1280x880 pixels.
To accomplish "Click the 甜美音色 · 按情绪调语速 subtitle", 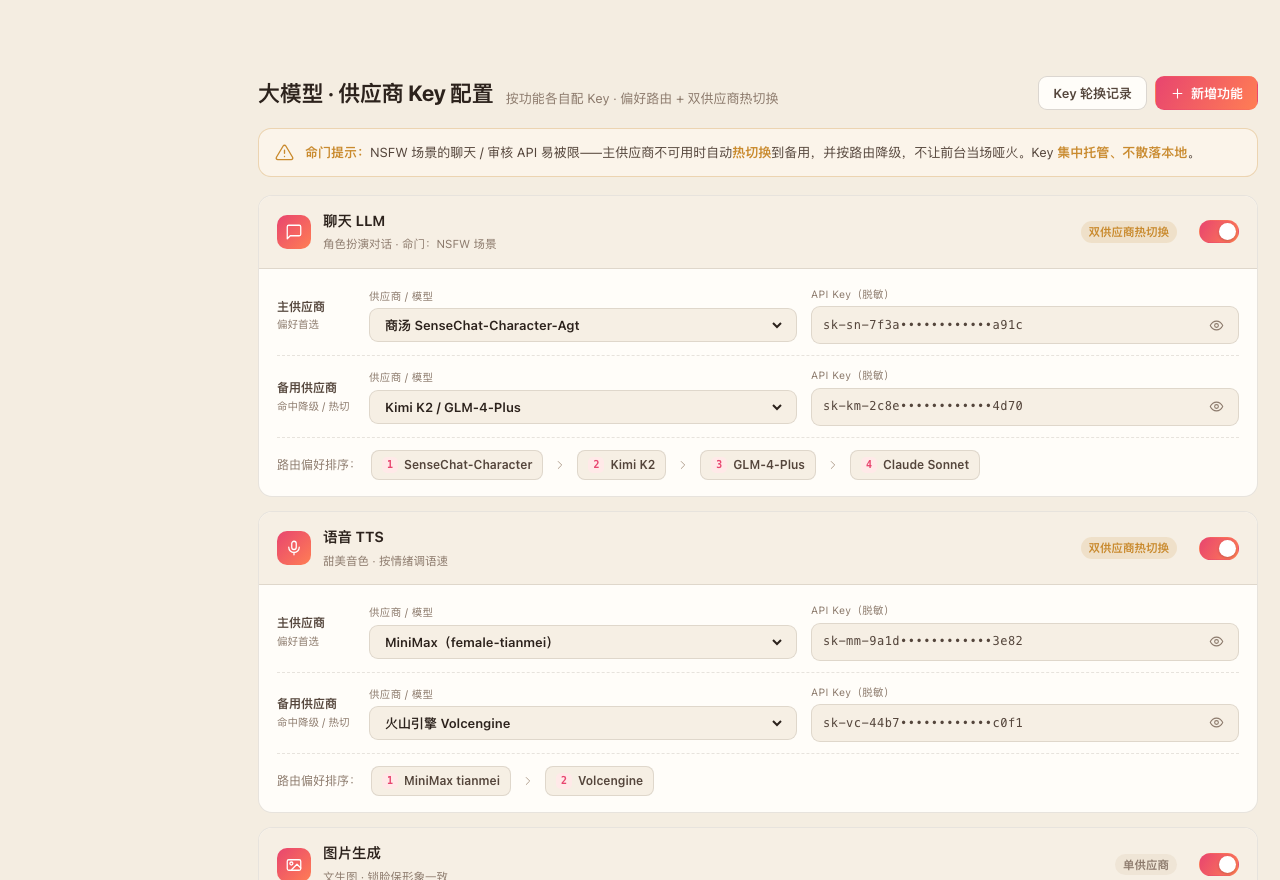I will tap(385, 561).
